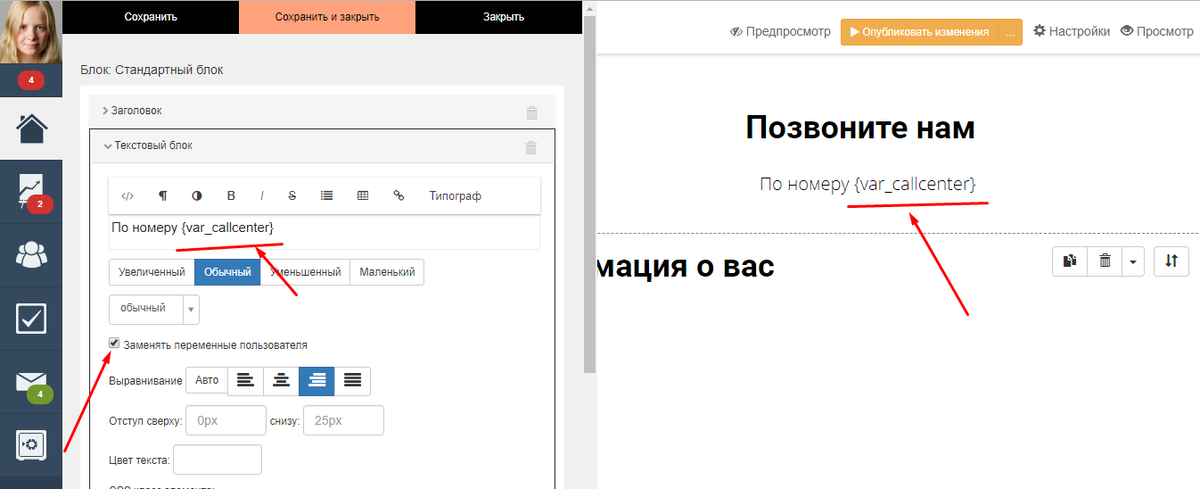Click the editor text area with {var_callcenter}

pyautogui.click(x=325, y=231)
